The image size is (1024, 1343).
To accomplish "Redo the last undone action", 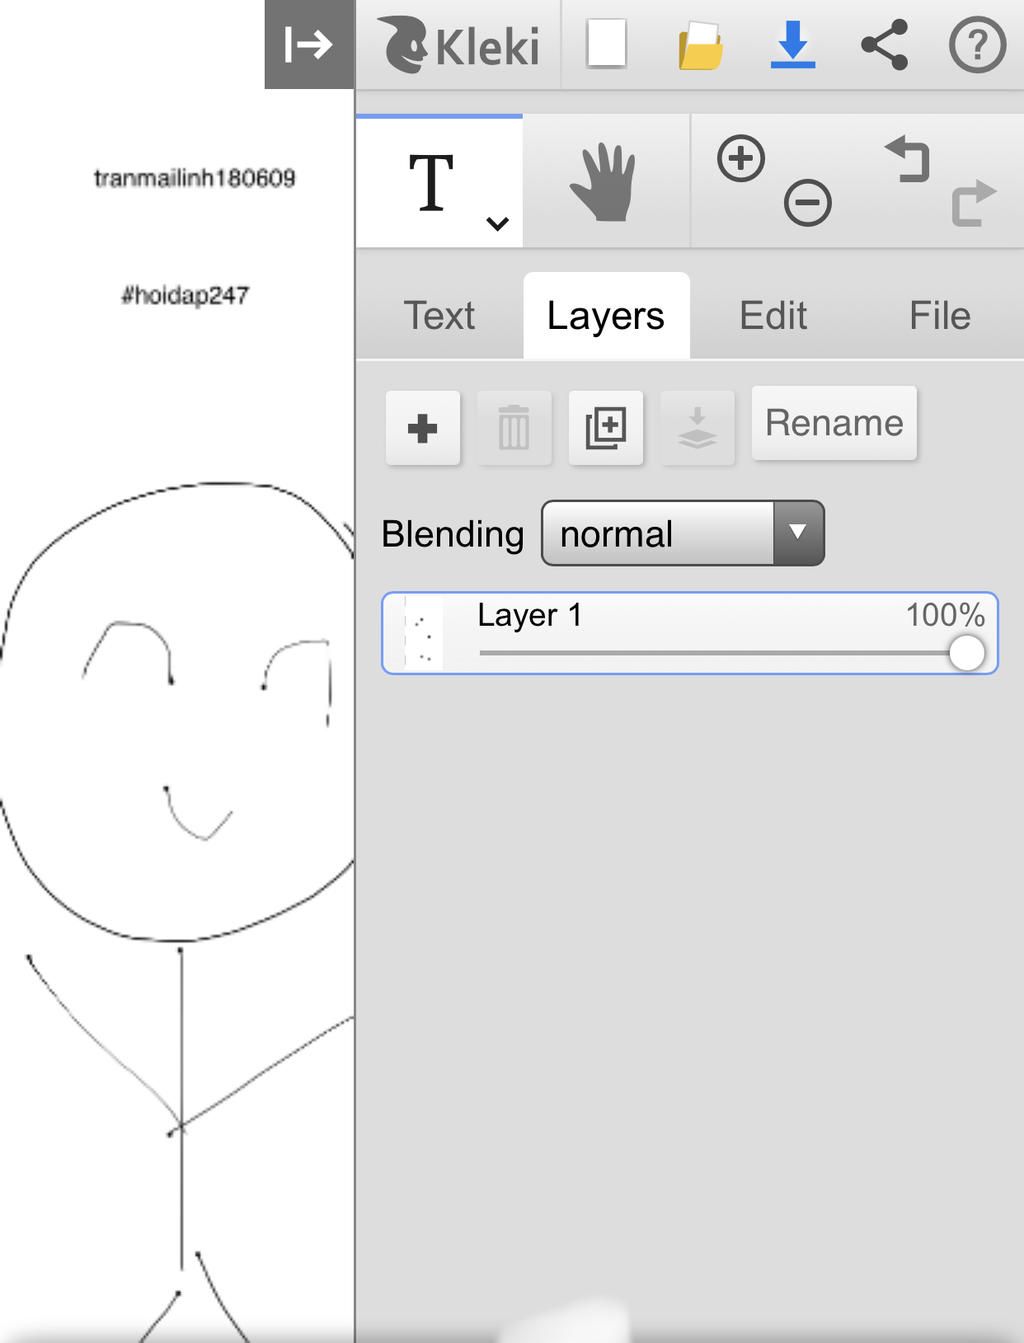I will coord(973,203).
